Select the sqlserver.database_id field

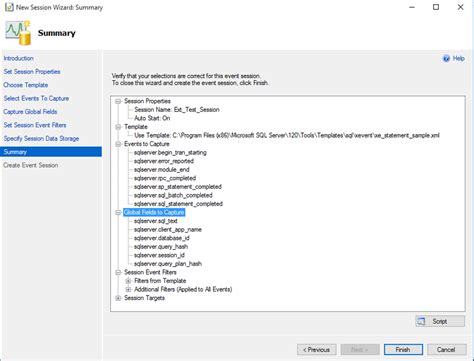click(x=162, y=238)
